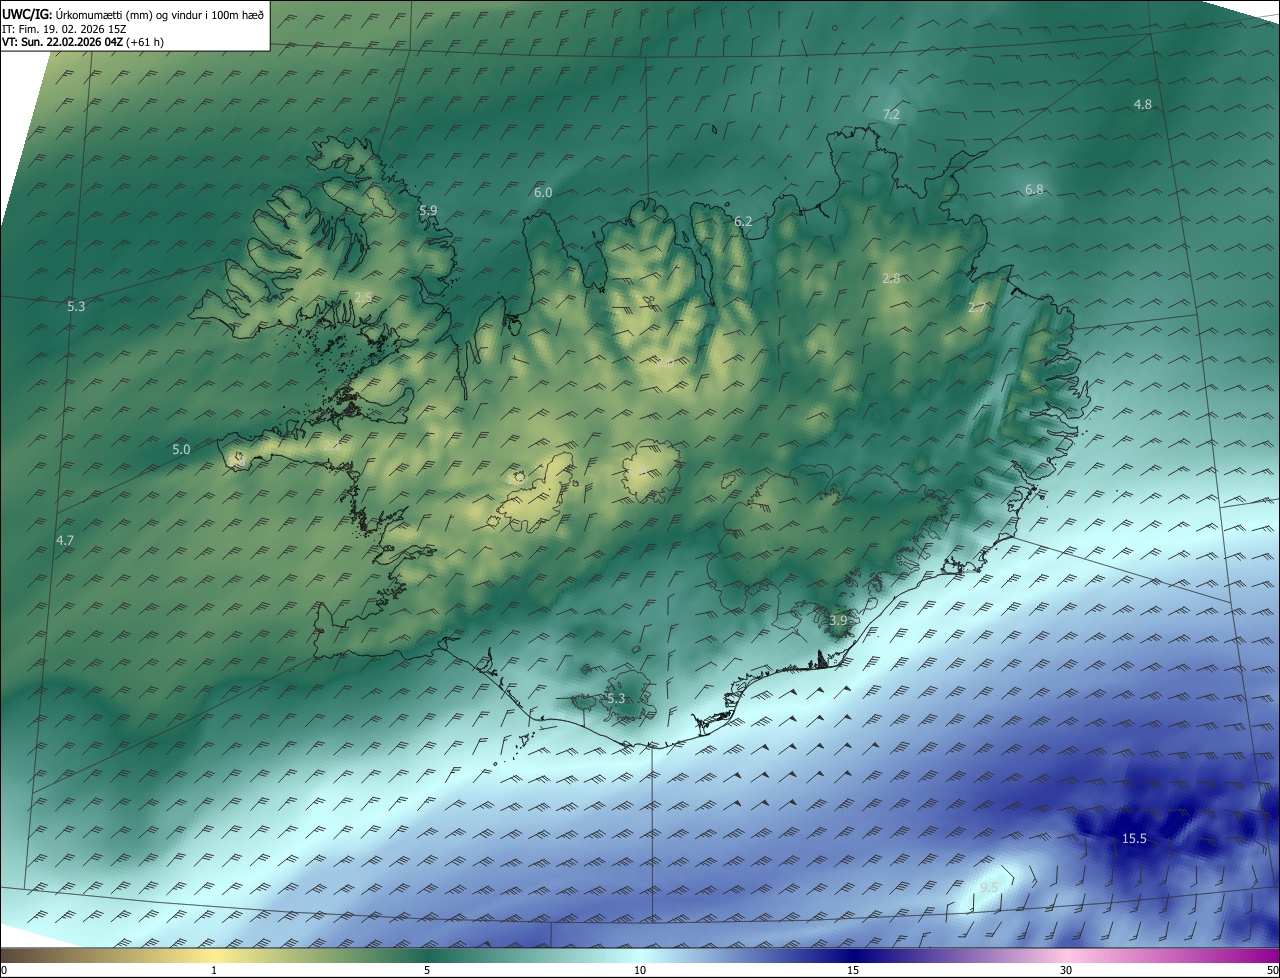Click the colorbar tick label 50
1280x978 pixels.
(x=1272, y=970)
